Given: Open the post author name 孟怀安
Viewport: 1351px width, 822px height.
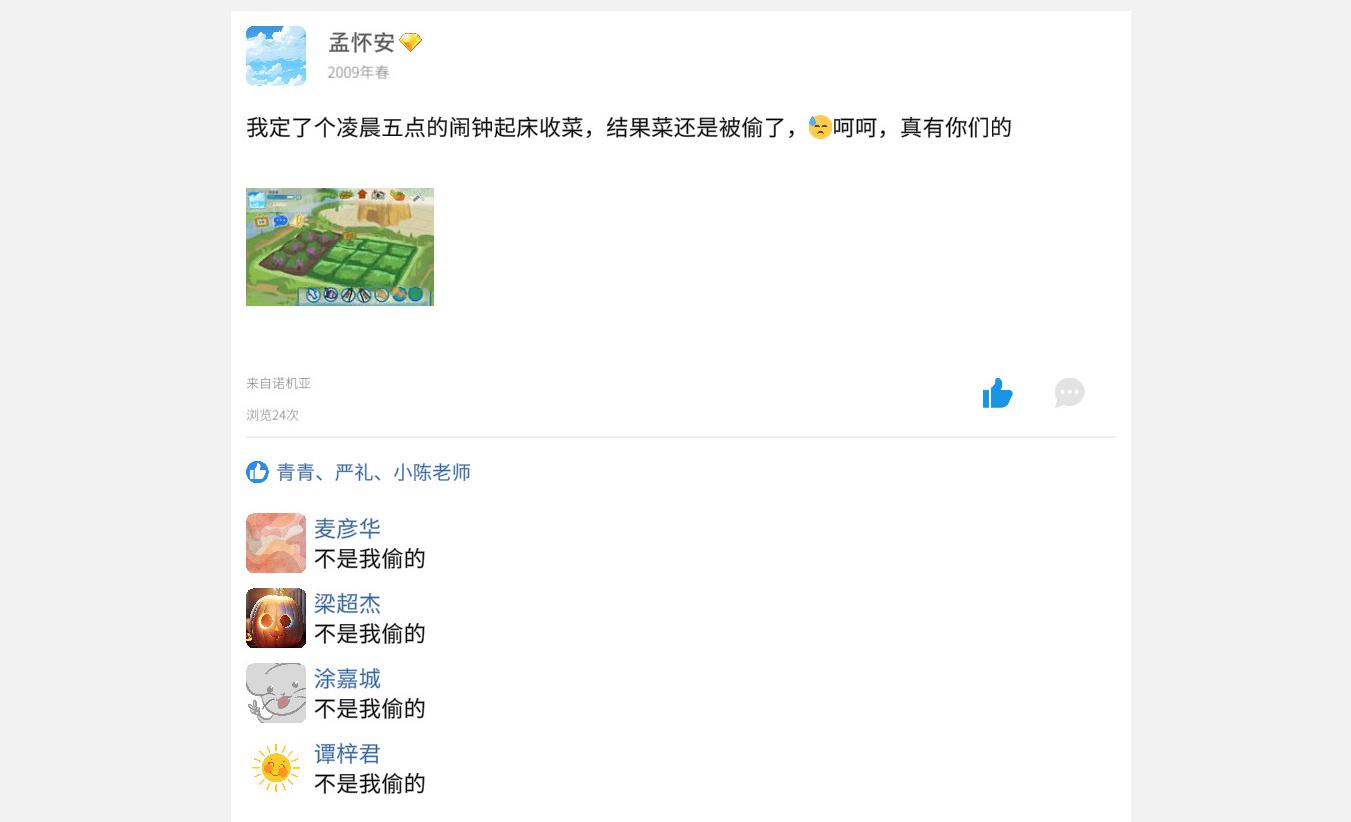Looking at the screenshot, I should click(x=361, y=43).
